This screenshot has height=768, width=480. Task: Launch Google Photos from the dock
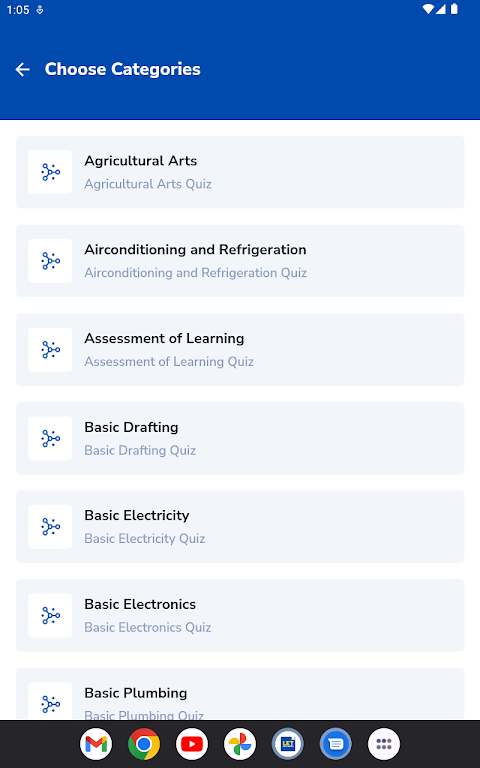point(240,744)
